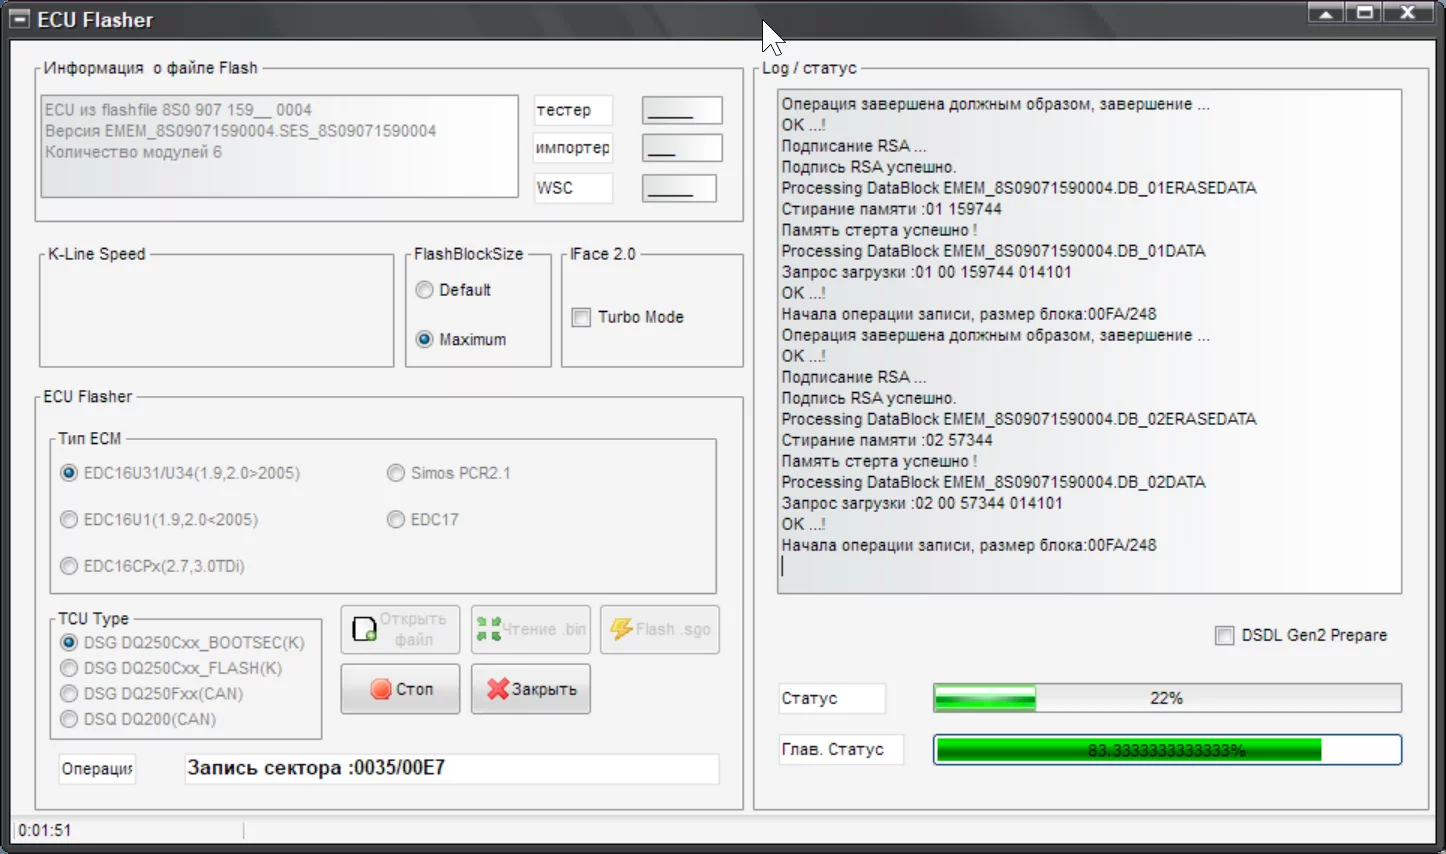Click the red stop circle icon on Стоп button

pos(382,688)
